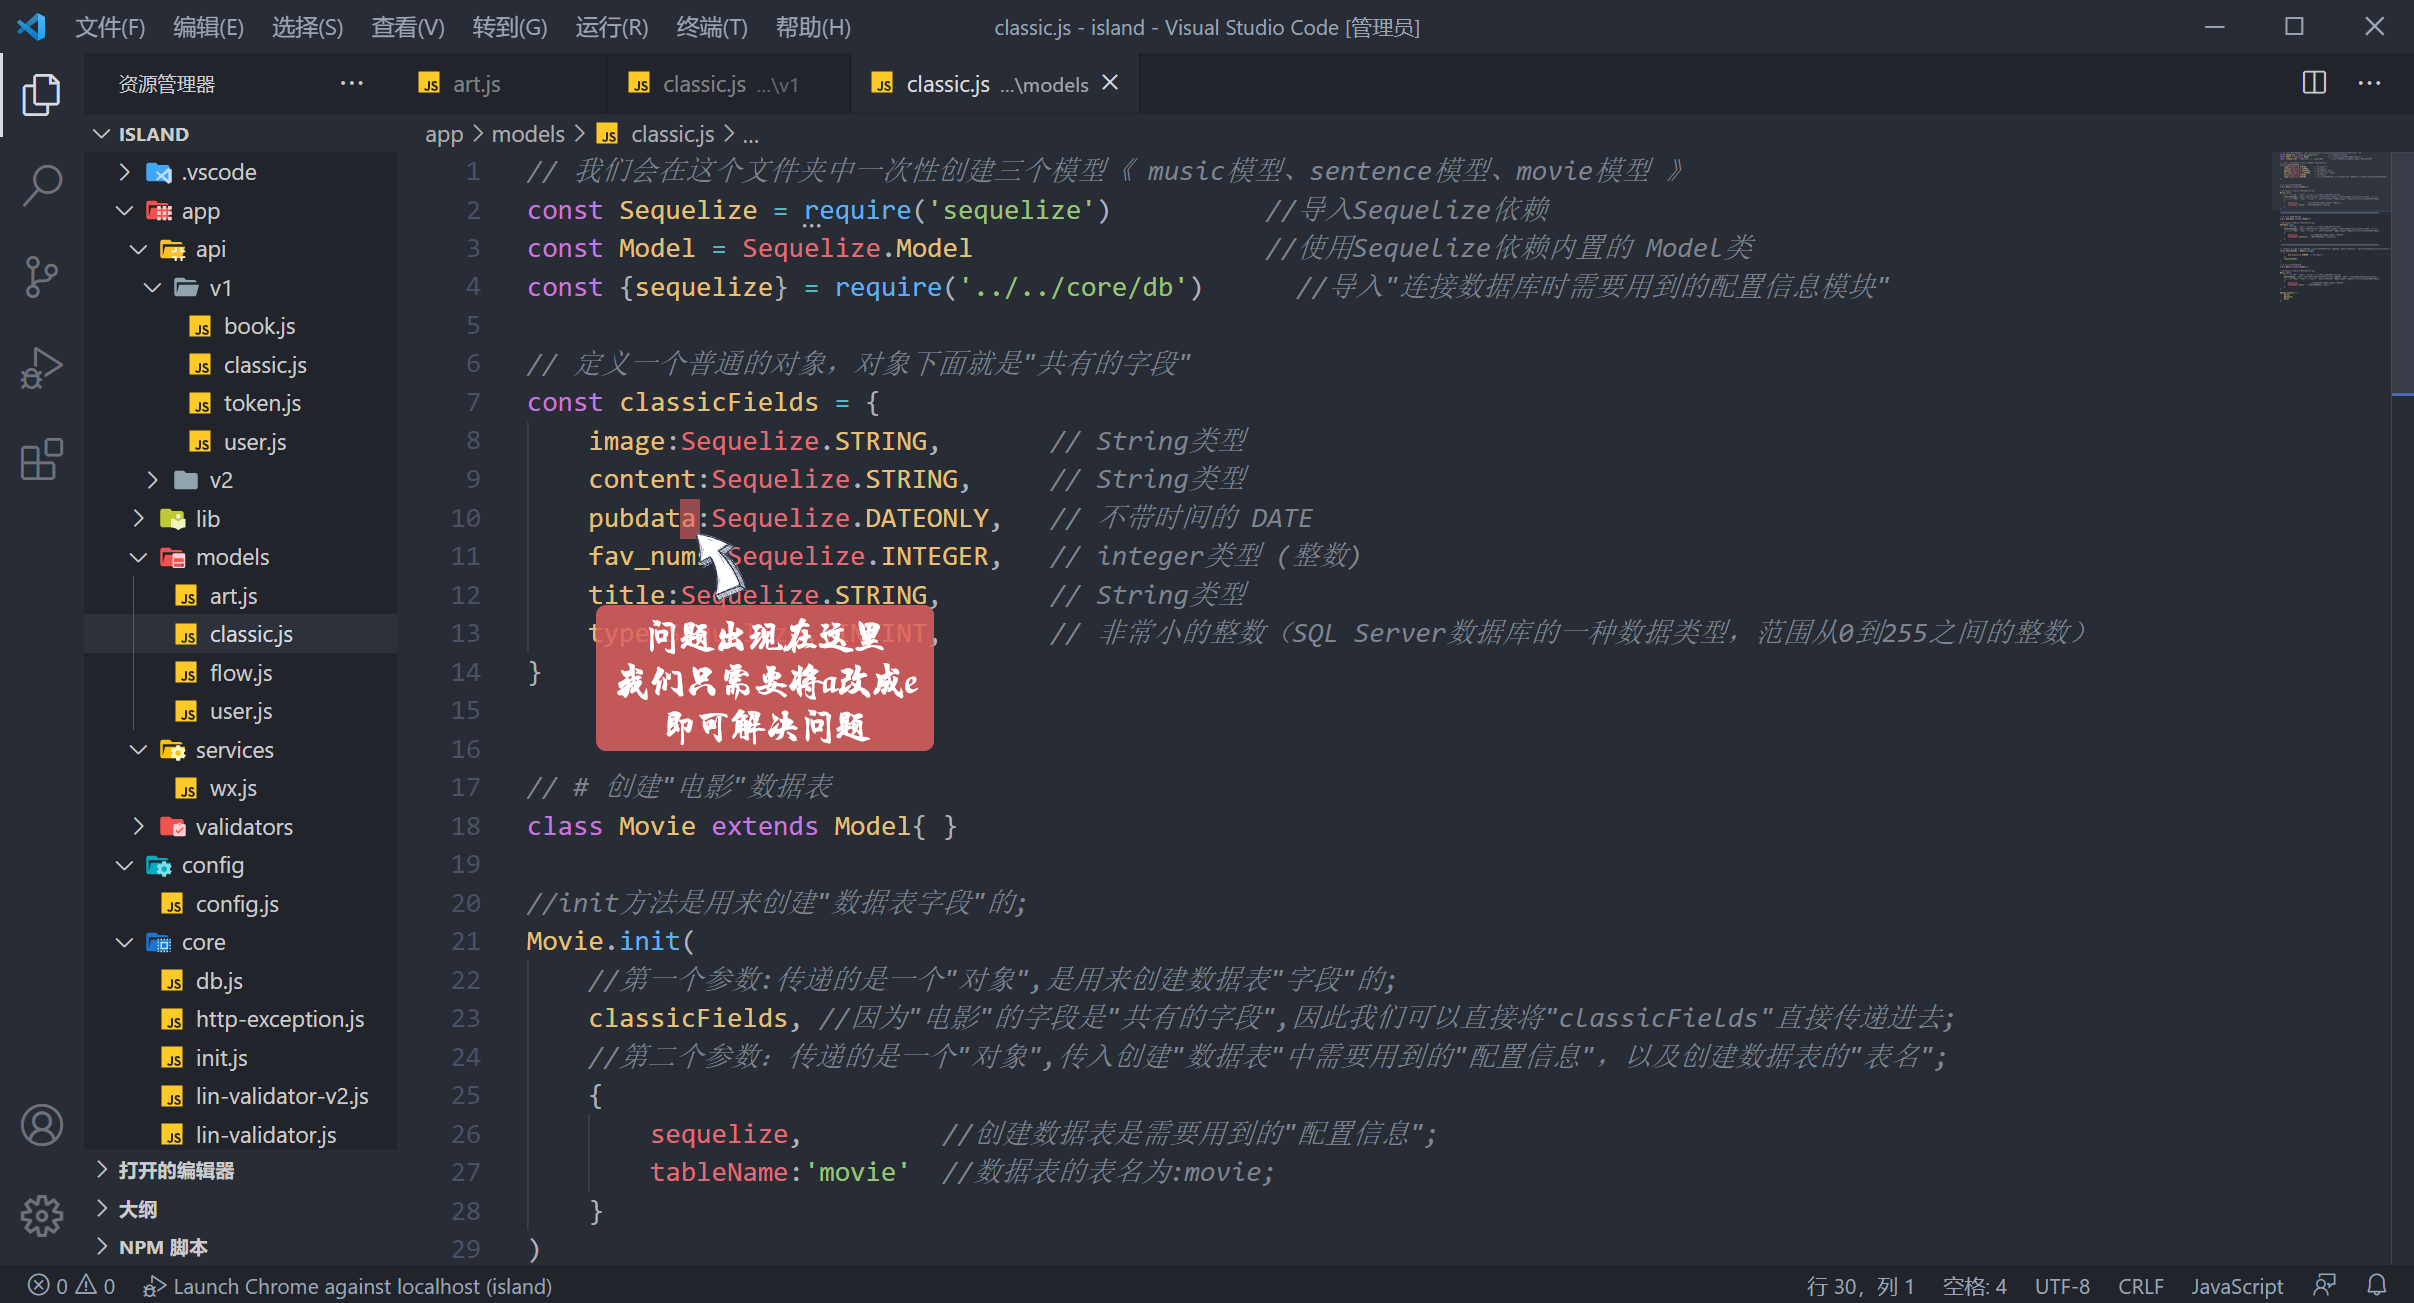The height and width of the screenshot is (1303, 2414).
Task: Open the 终端(T) menu
Action: click(x=711, y=27)
